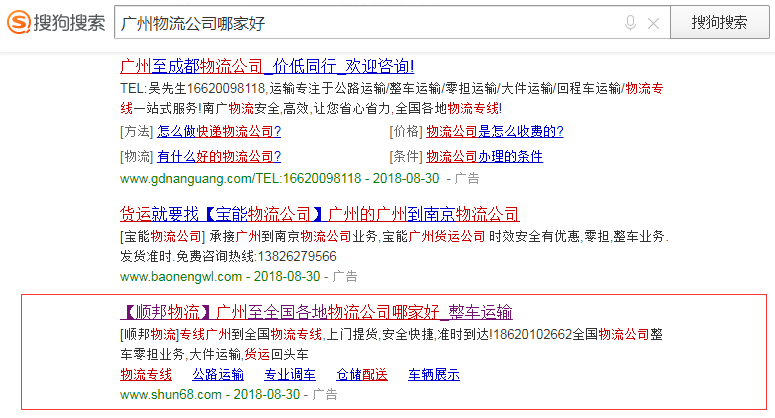Open result 广州至成都物流公司_价低同行_欢迎咨询

point(267,66)
